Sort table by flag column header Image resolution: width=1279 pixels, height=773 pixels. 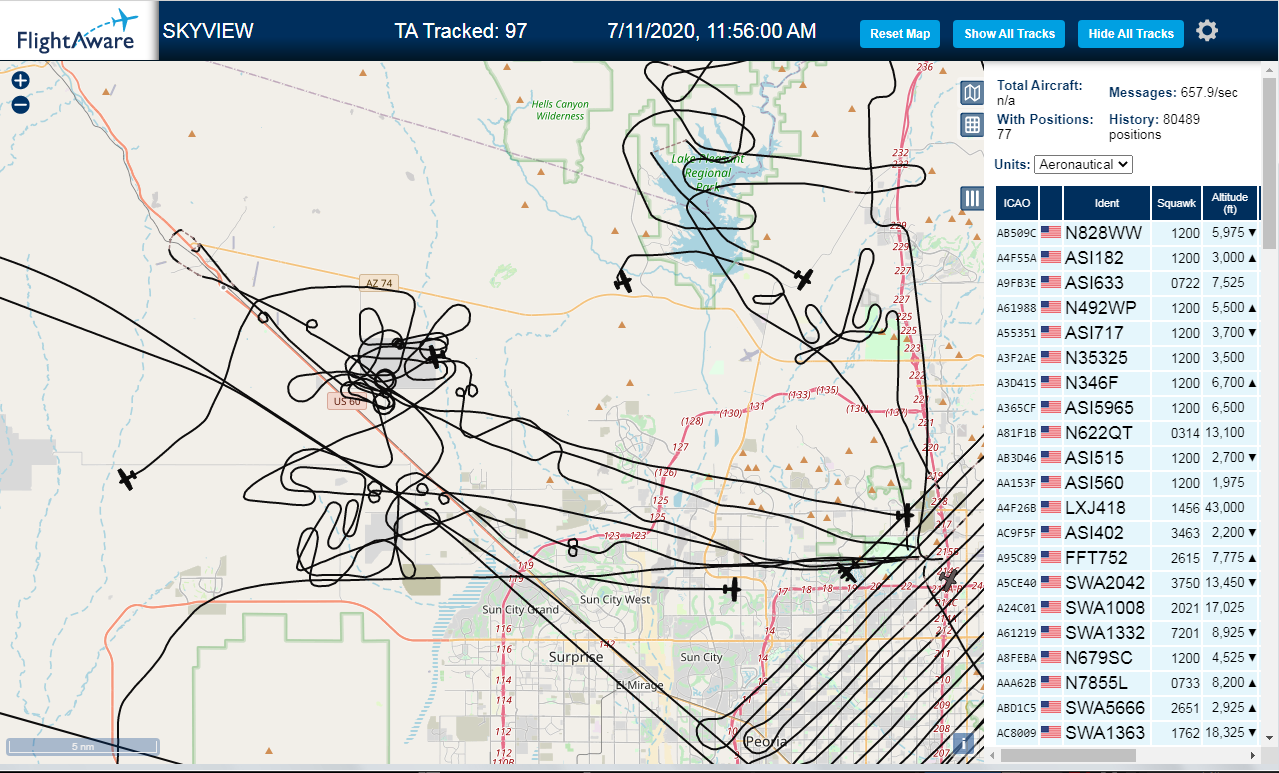click(1051, 203)
